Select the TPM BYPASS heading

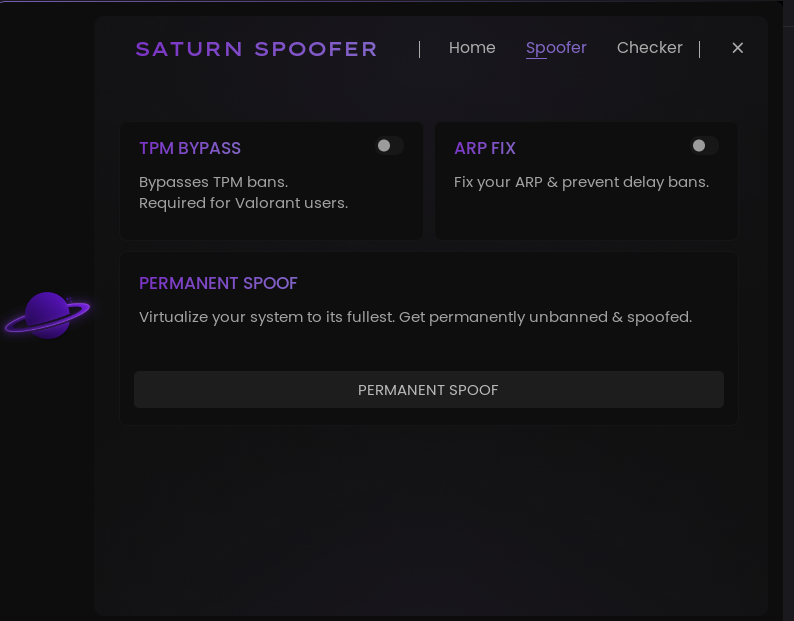(x=190, y=148)
